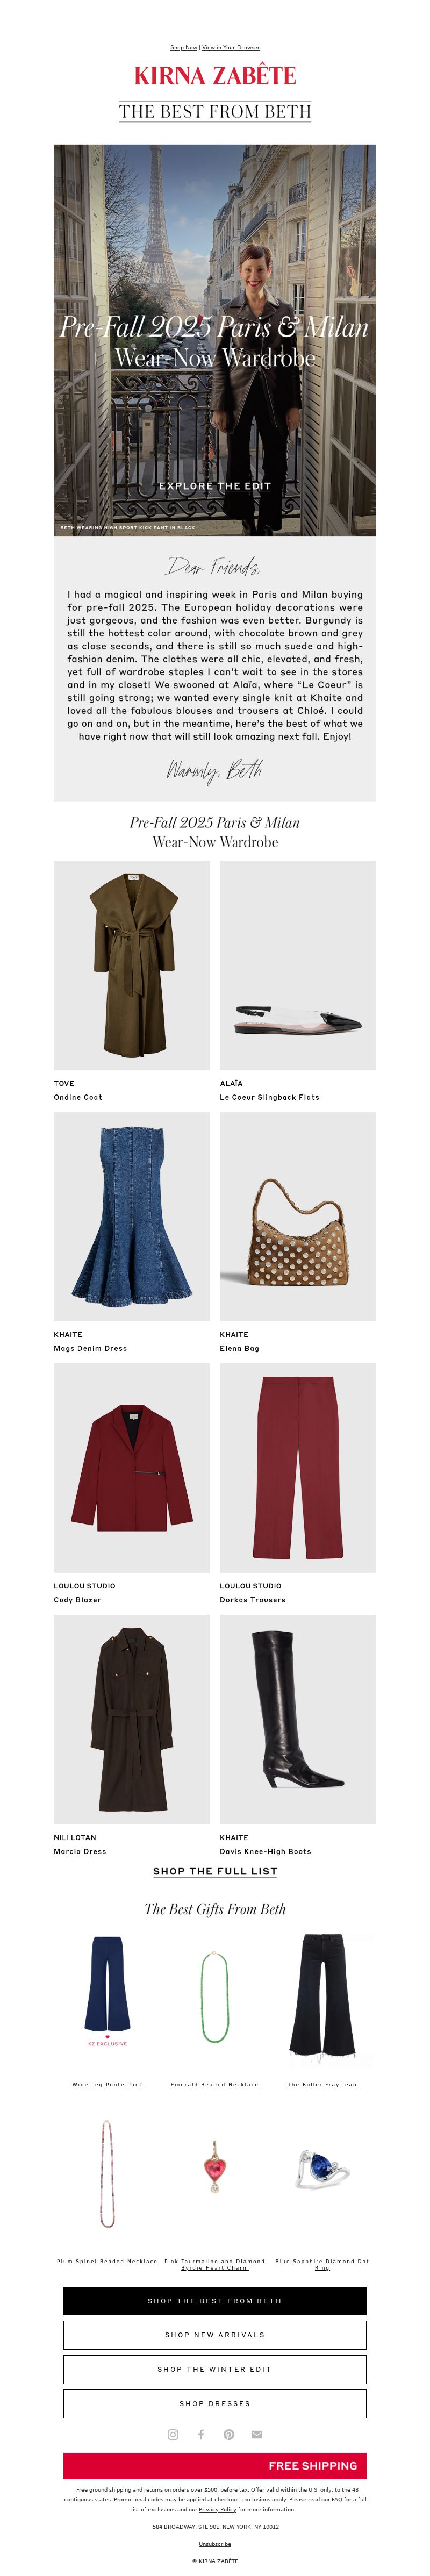
Task: Open the Khaite Mags Denim Dress
Action: [132, 1217]
